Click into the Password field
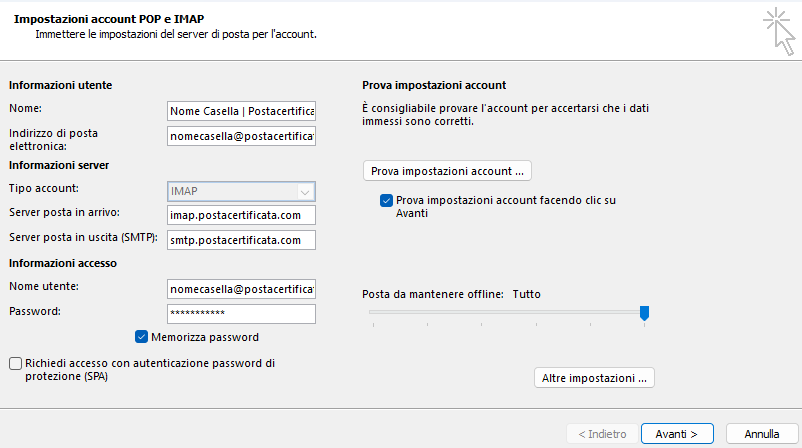Viewport: 802px width, 448px height. tap(241, 313)
